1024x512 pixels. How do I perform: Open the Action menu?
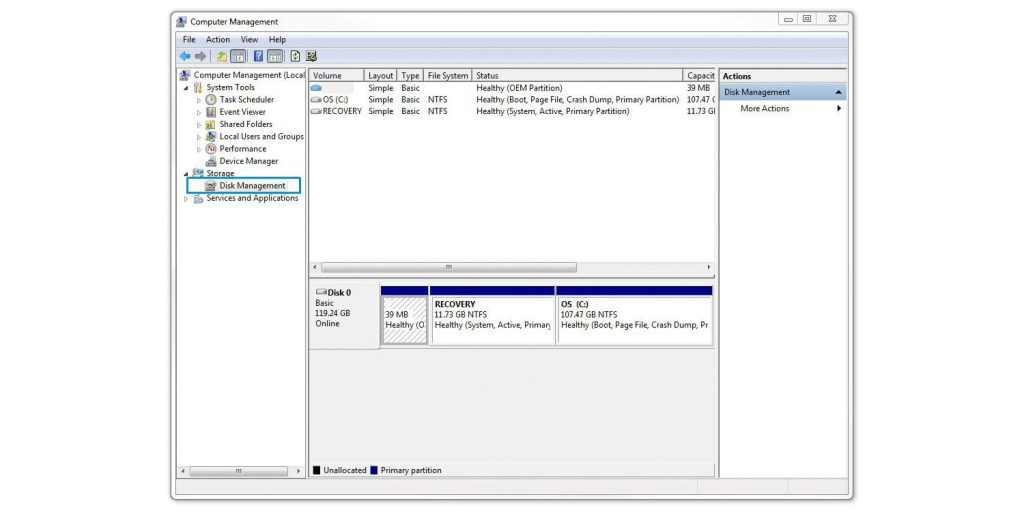coord(217,40)
